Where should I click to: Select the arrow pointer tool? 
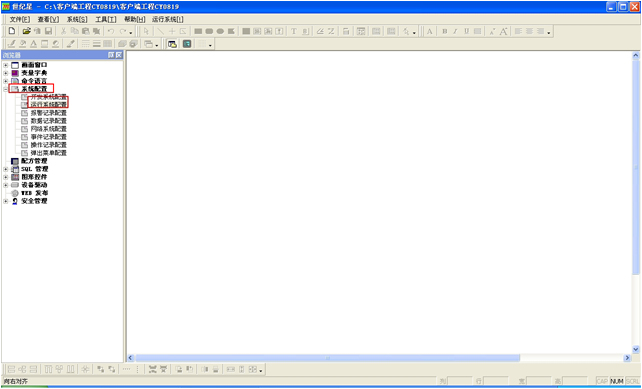coord(146,31)
